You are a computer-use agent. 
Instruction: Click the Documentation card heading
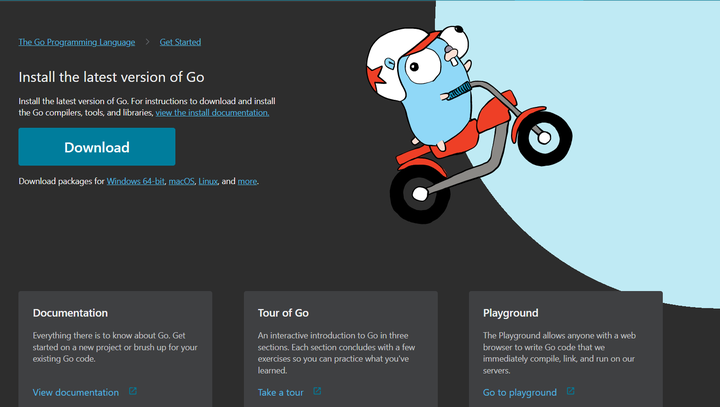[x=70, y=313]
